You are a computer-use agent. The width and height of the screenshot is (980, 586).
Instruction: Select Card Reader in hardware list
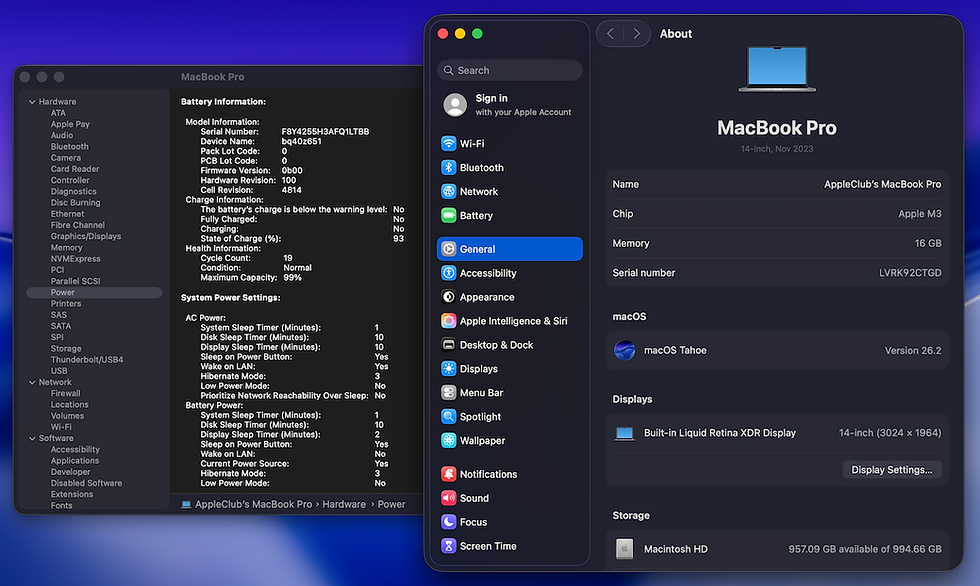click(x=74, y=169)
